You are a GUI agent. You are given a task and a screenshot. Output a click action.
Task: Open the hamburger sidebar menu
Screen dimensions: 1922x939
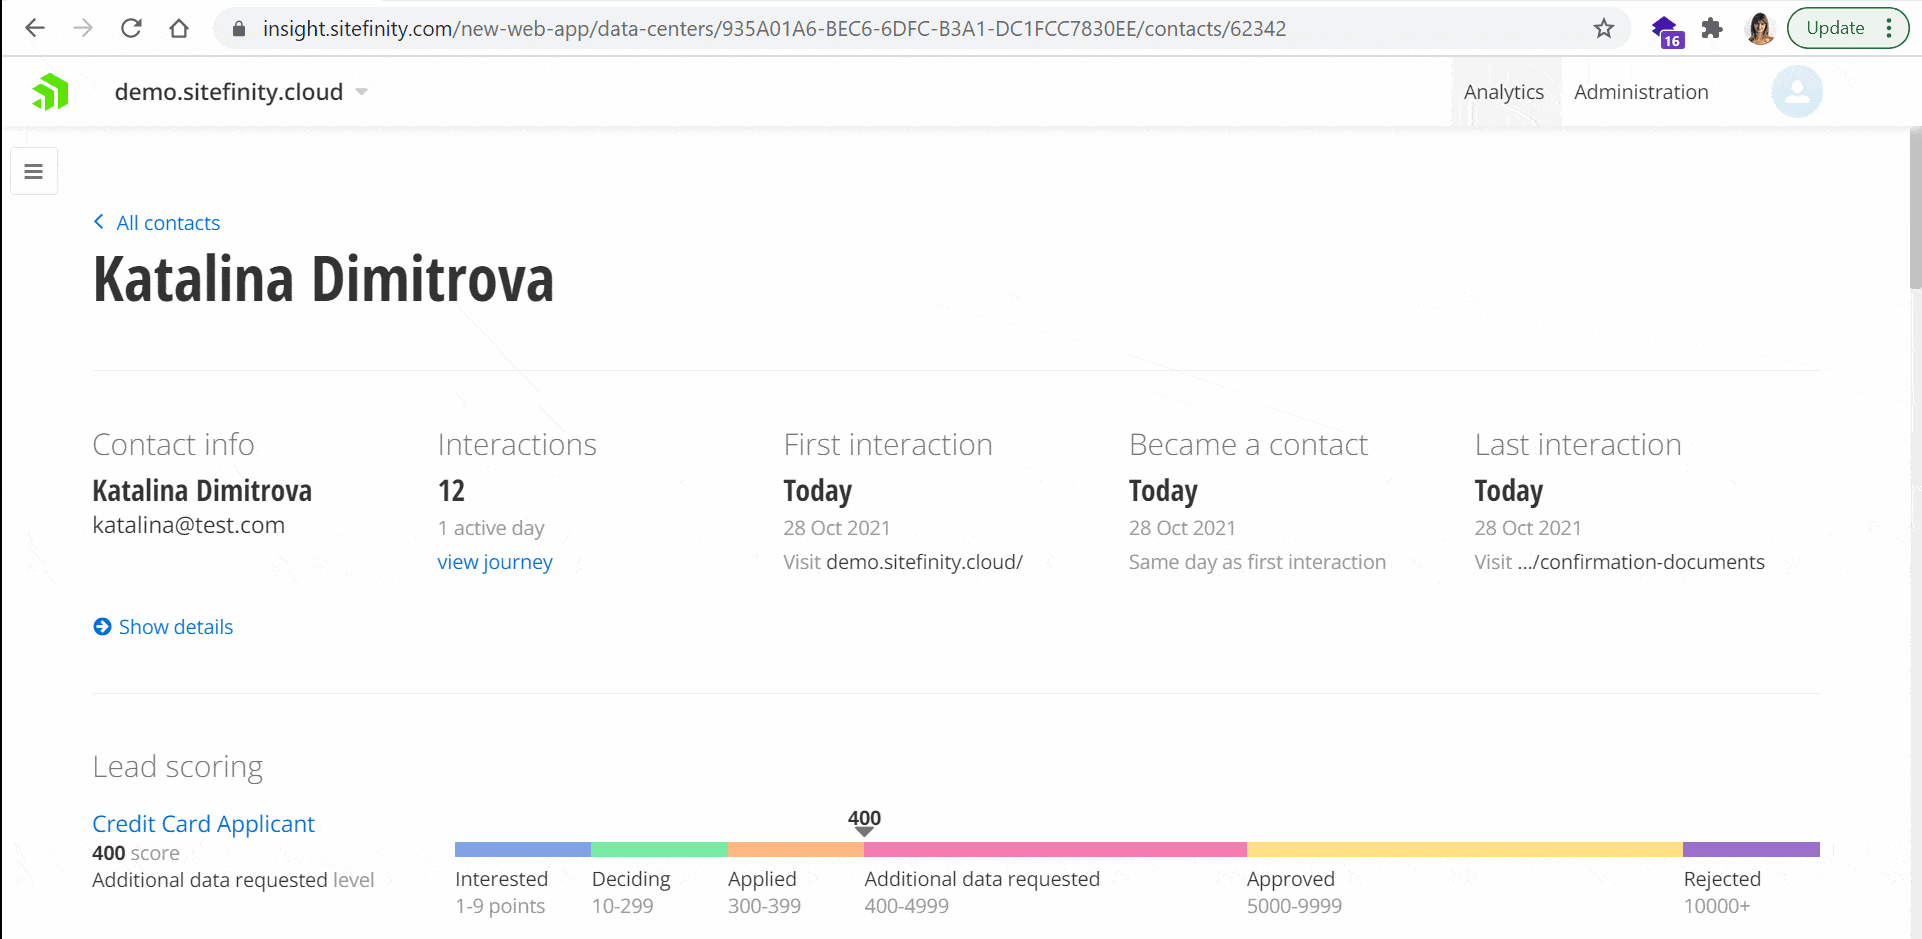pos(34,172)
